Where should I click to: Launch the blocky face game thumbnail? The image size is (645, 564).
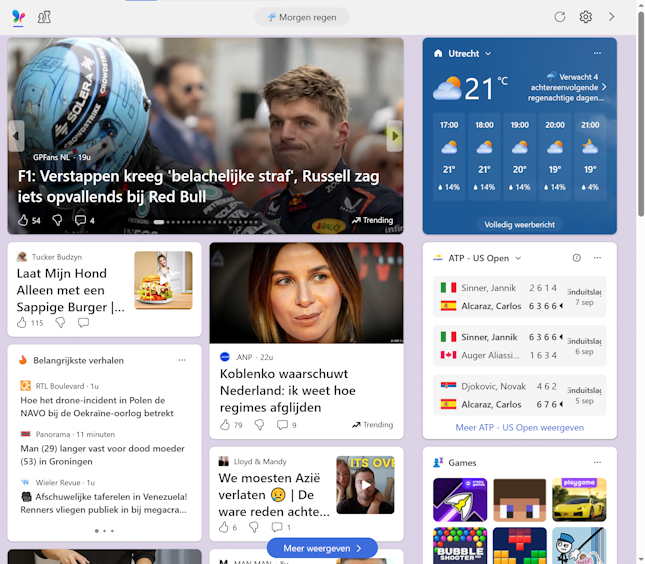[520, 500]
